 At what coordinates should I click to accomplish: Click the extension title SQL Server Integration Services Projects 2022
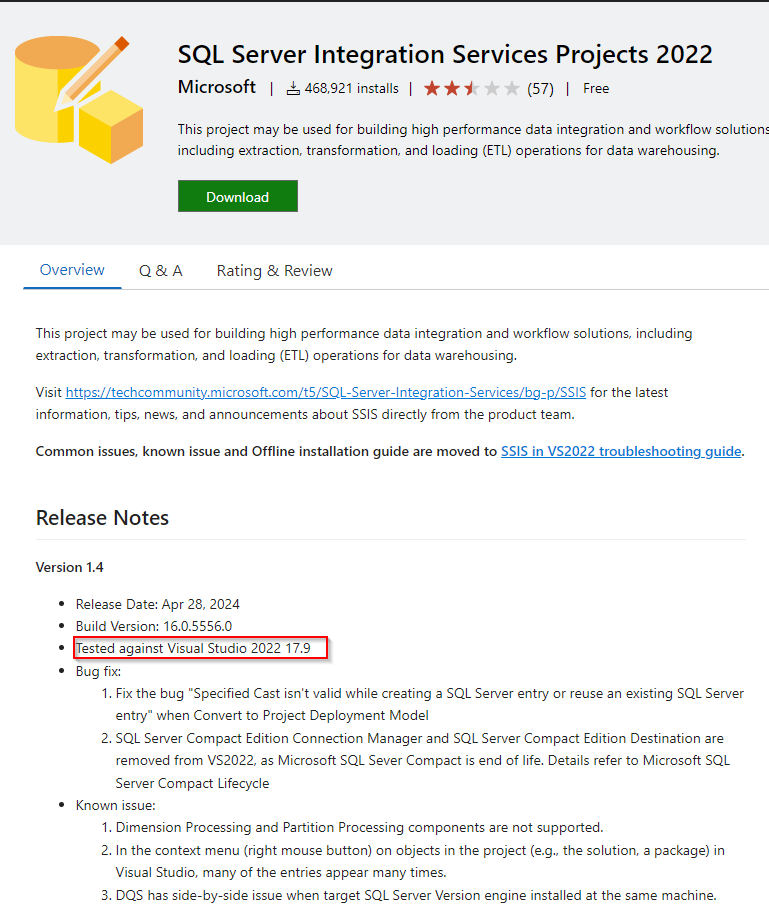tap(444, 54)
